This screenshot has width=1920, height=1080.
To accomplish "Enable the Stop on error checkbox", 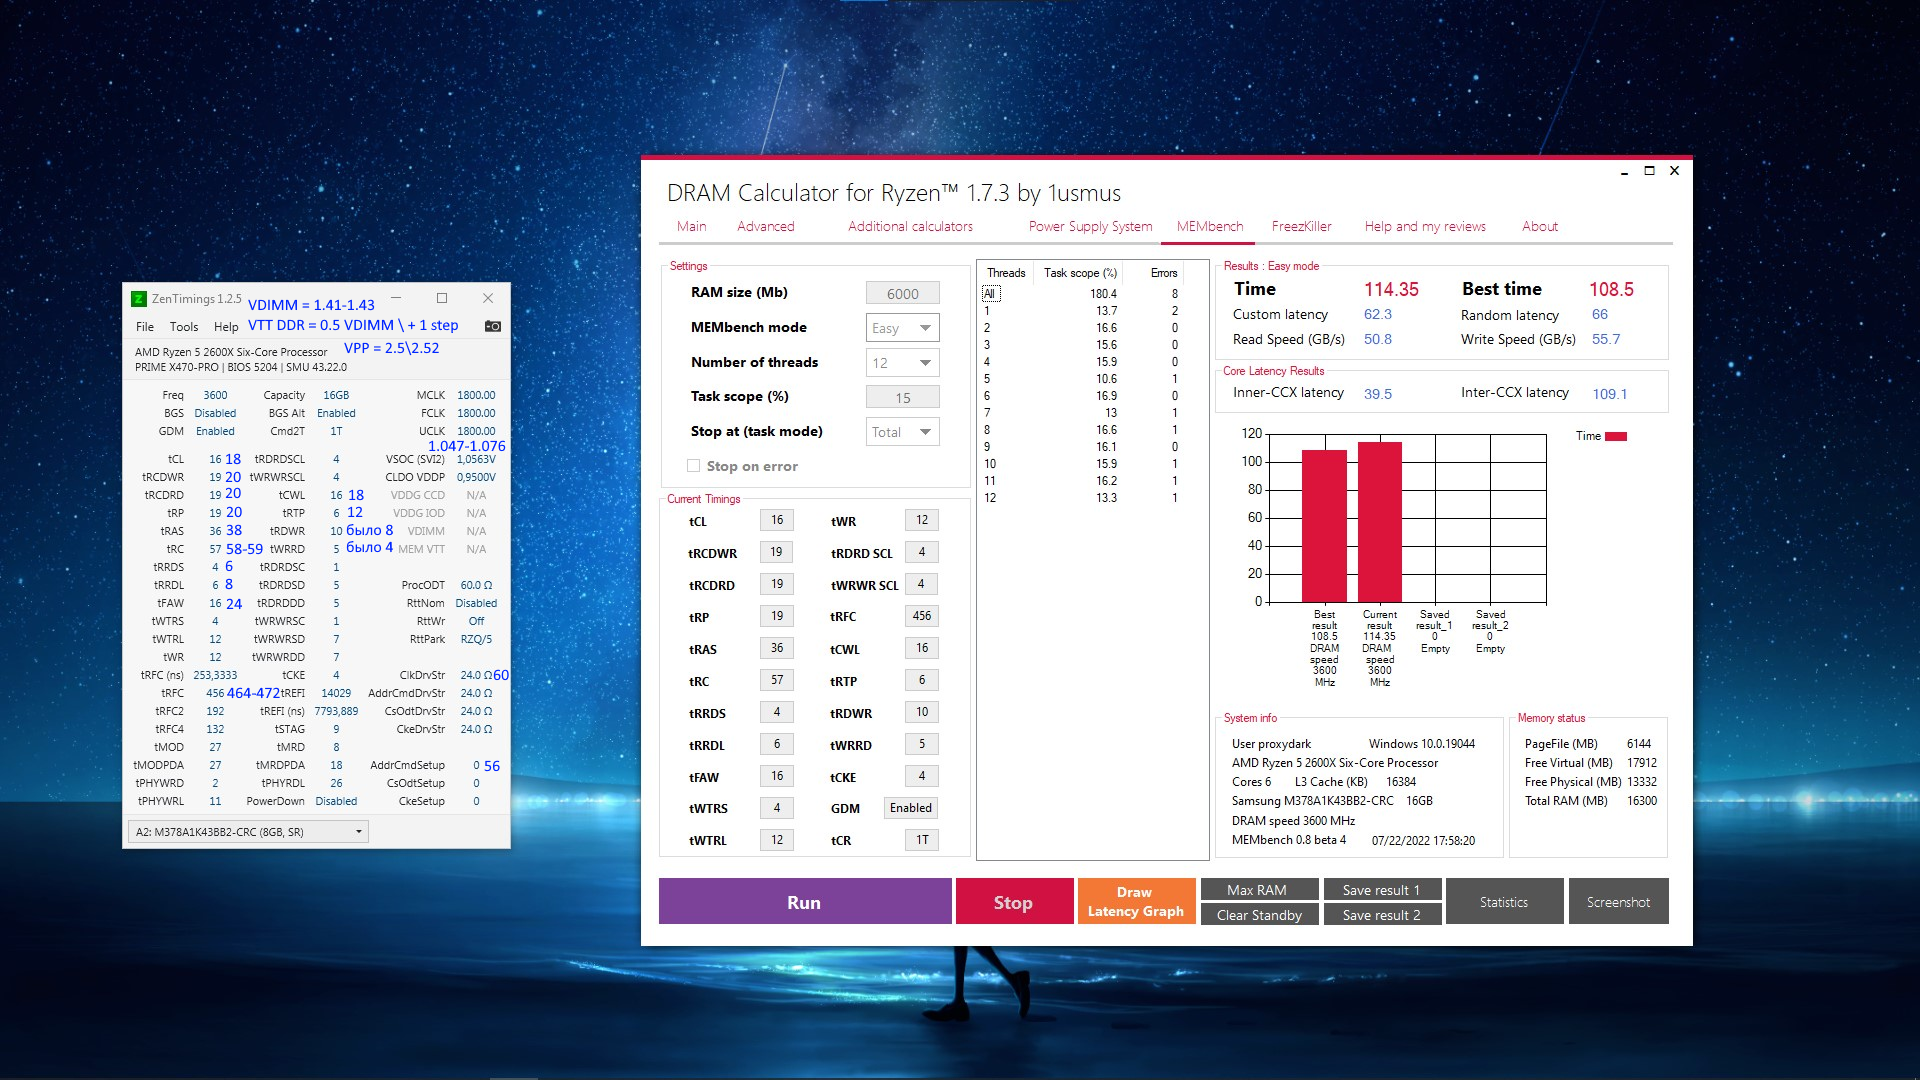I will [693, 466].
